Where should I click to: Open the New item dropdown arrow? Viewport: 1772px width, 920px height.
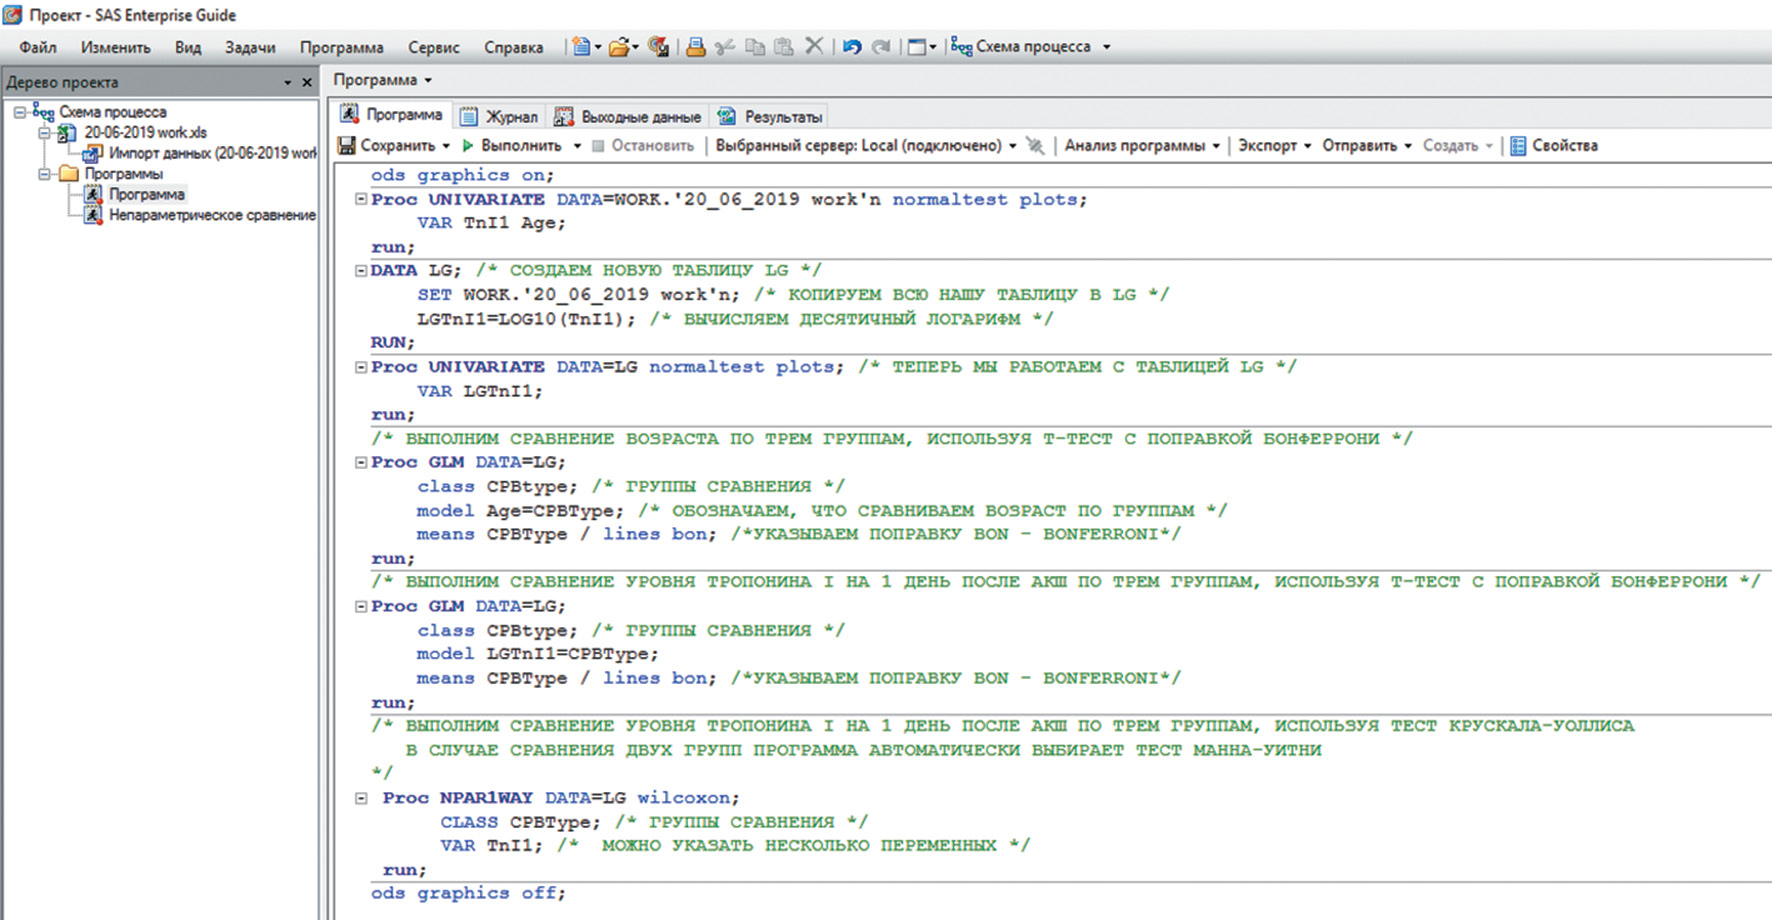click(598, 47)
